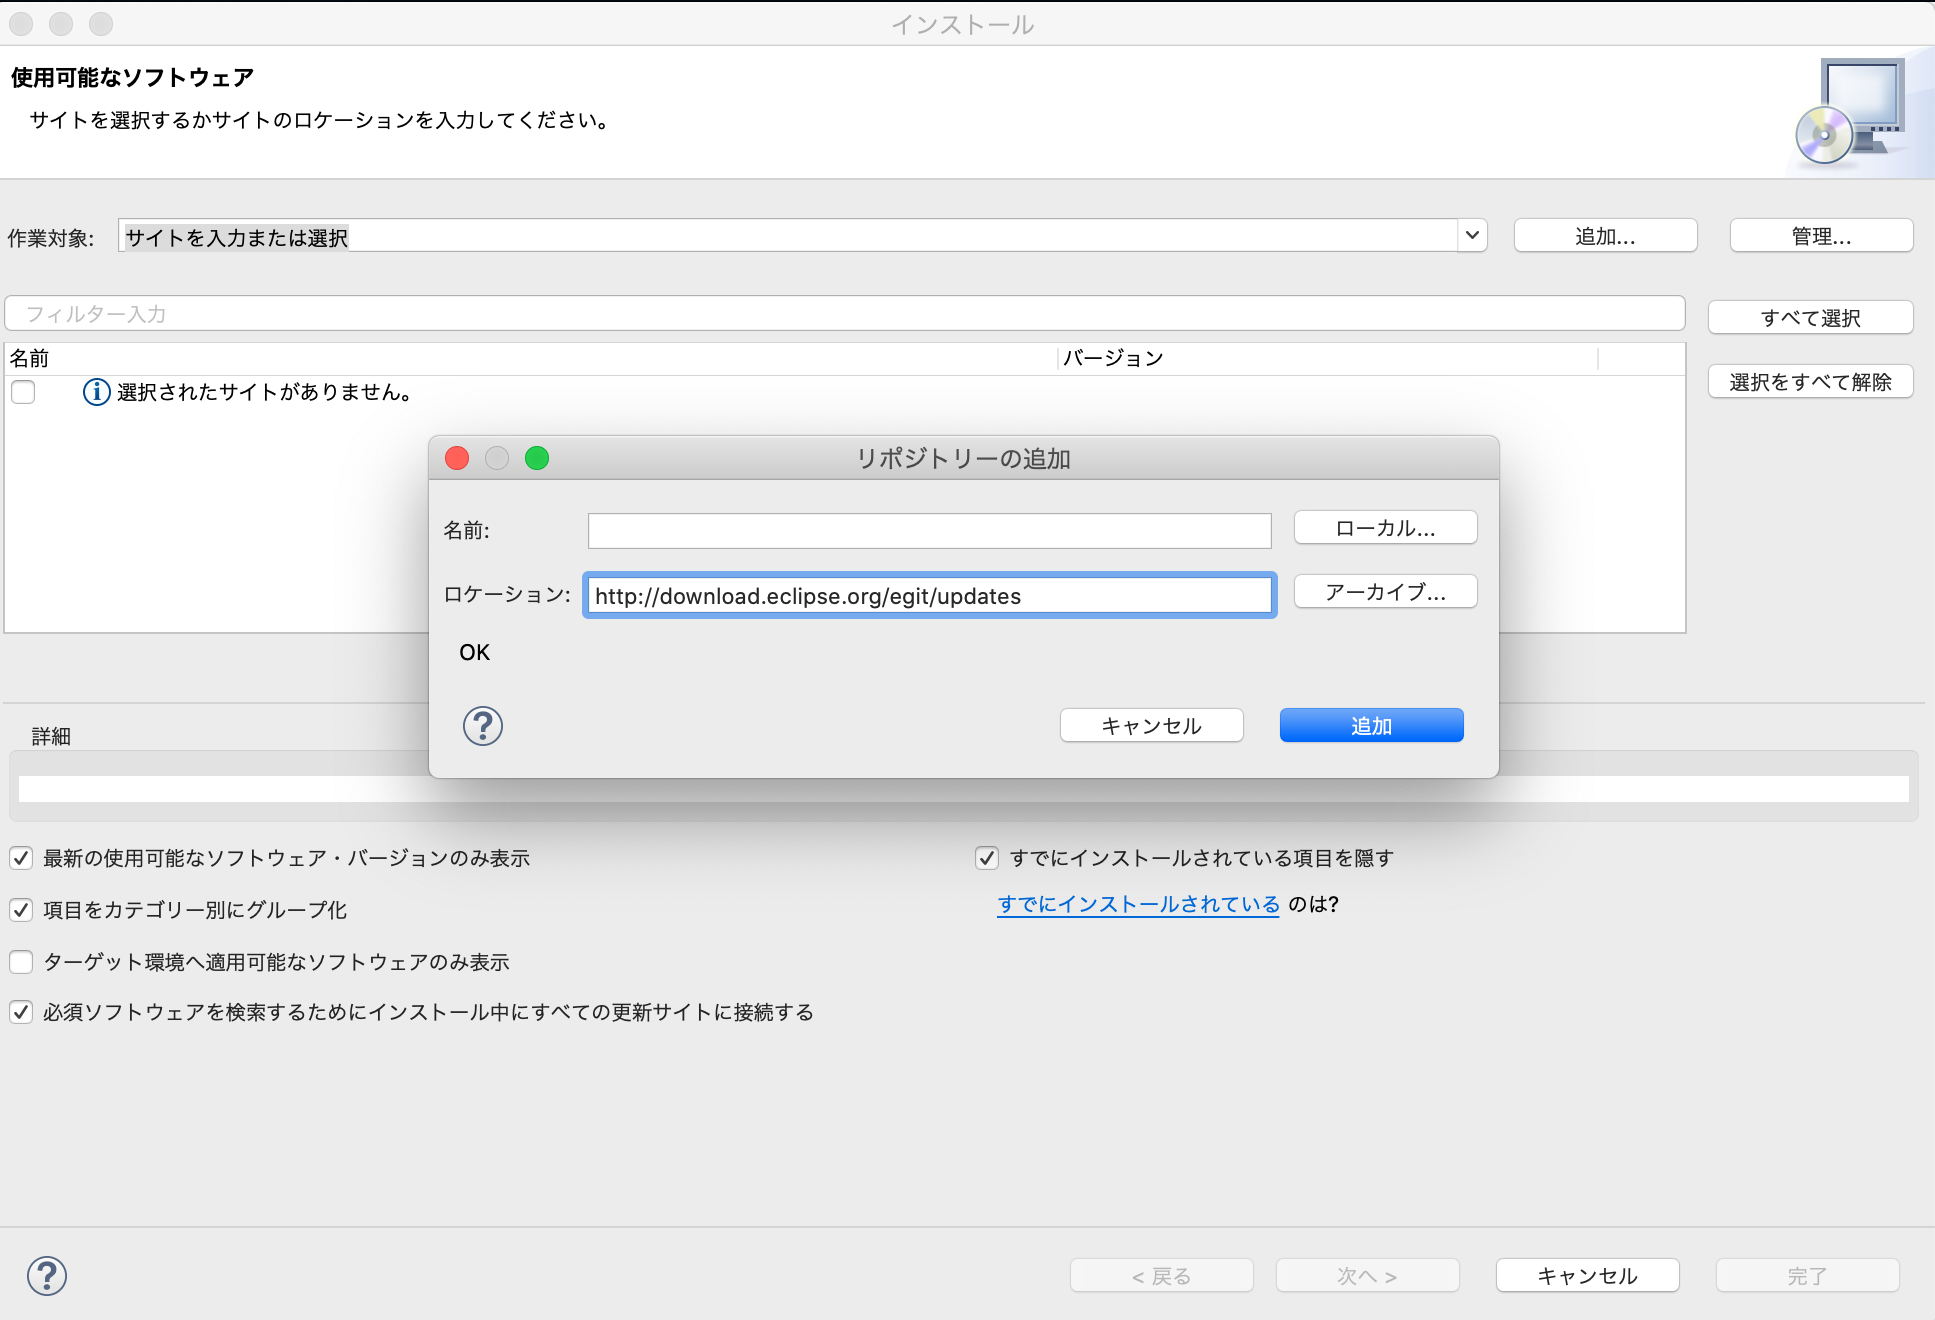This screenshot has height=1320, width=1935.
Task: Click the help icon in Add Repository dialog
Action: click(482, 726)
